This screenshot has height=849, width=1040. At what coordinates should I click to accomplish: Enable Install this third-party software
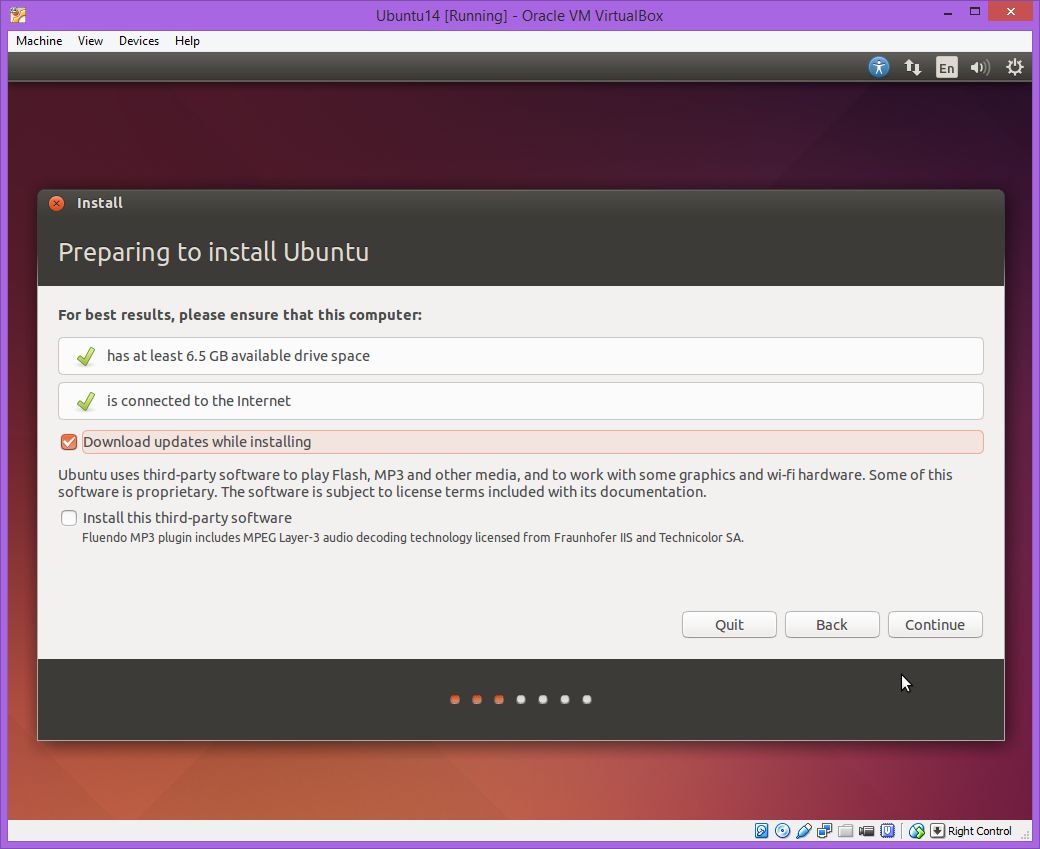click(x=69, y=518)
